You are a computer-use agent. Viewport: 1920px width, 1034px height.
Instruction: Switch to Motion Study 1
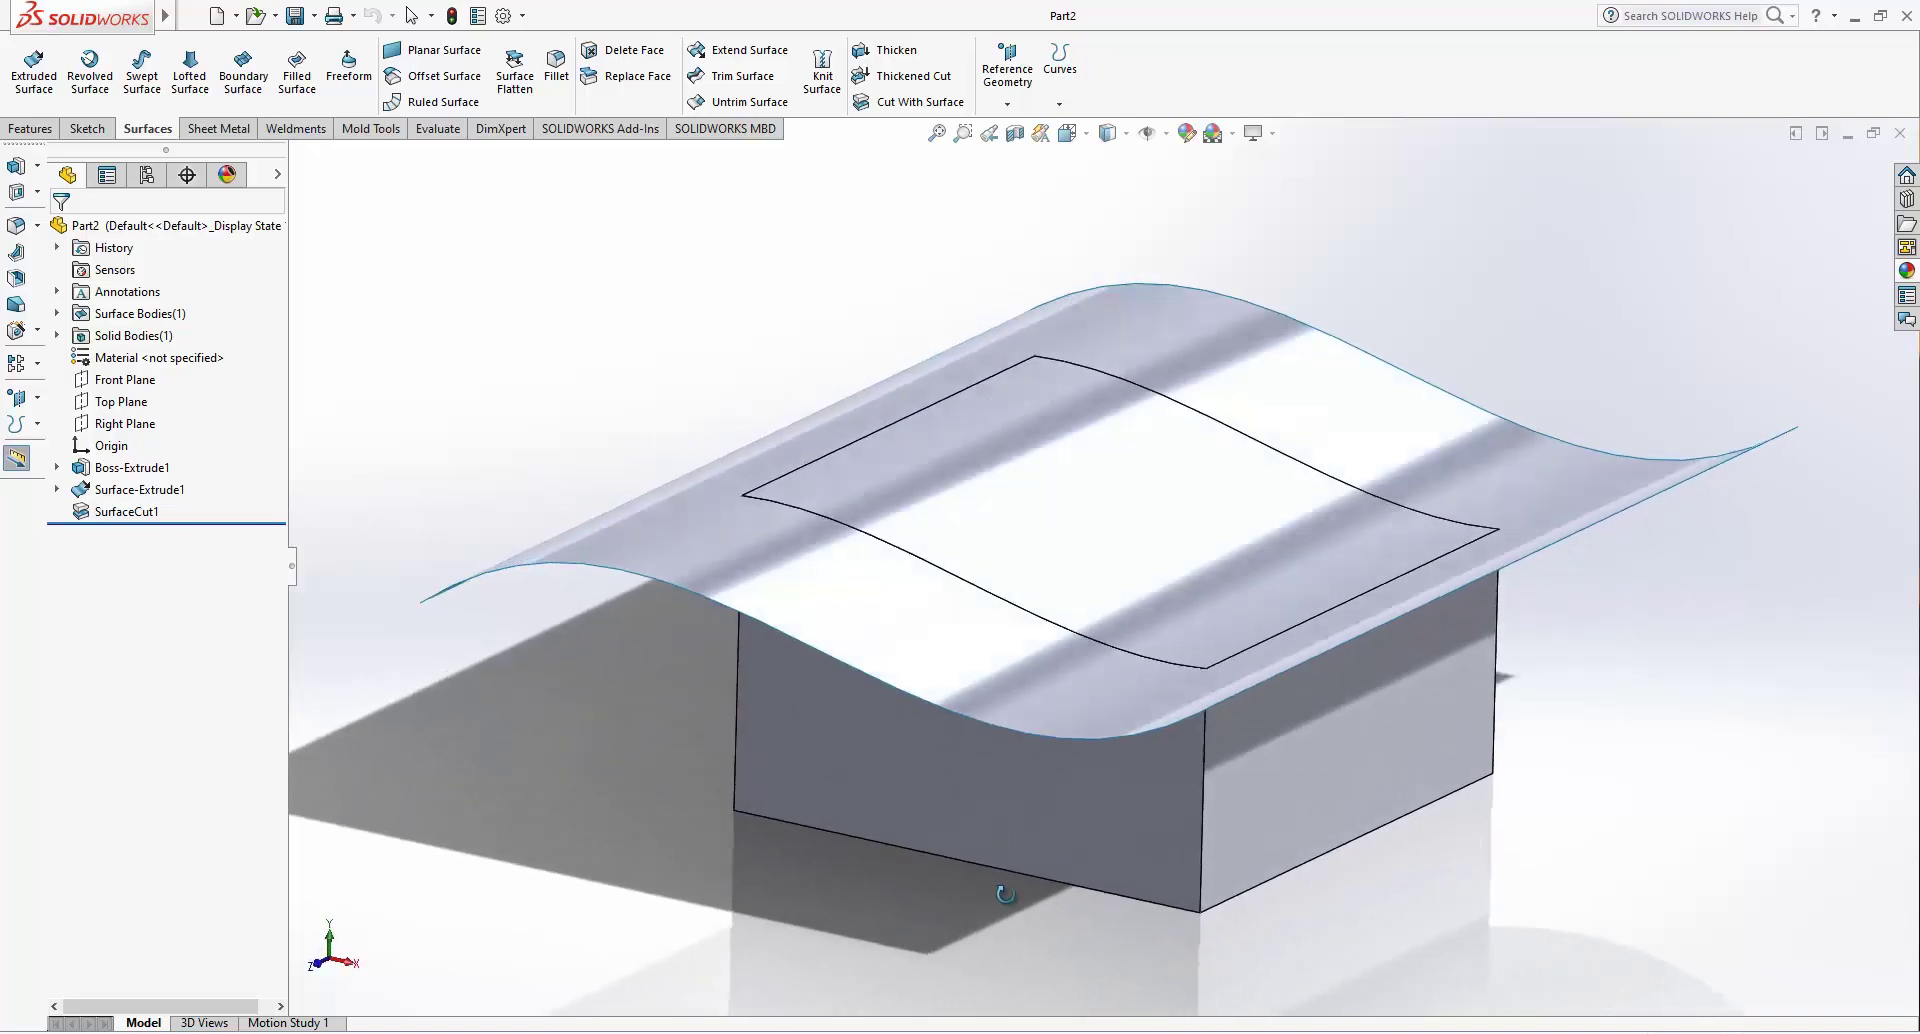[288, 1023]
